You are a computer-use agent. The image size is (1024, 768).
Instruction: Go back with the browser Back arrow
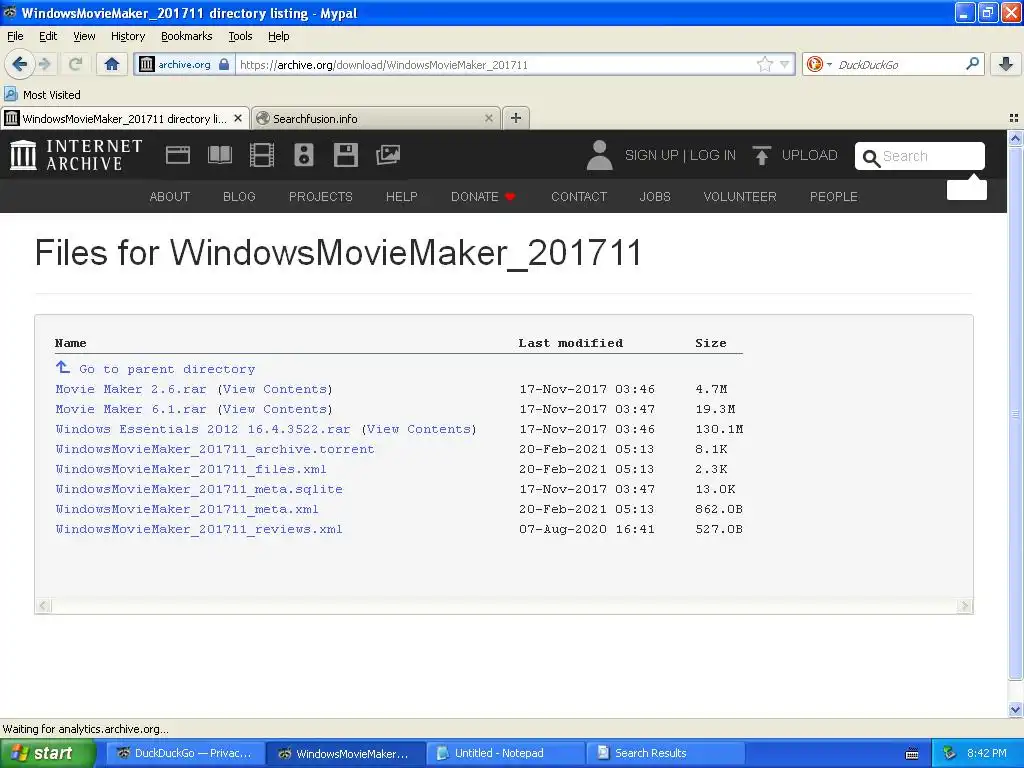point(19,64)
